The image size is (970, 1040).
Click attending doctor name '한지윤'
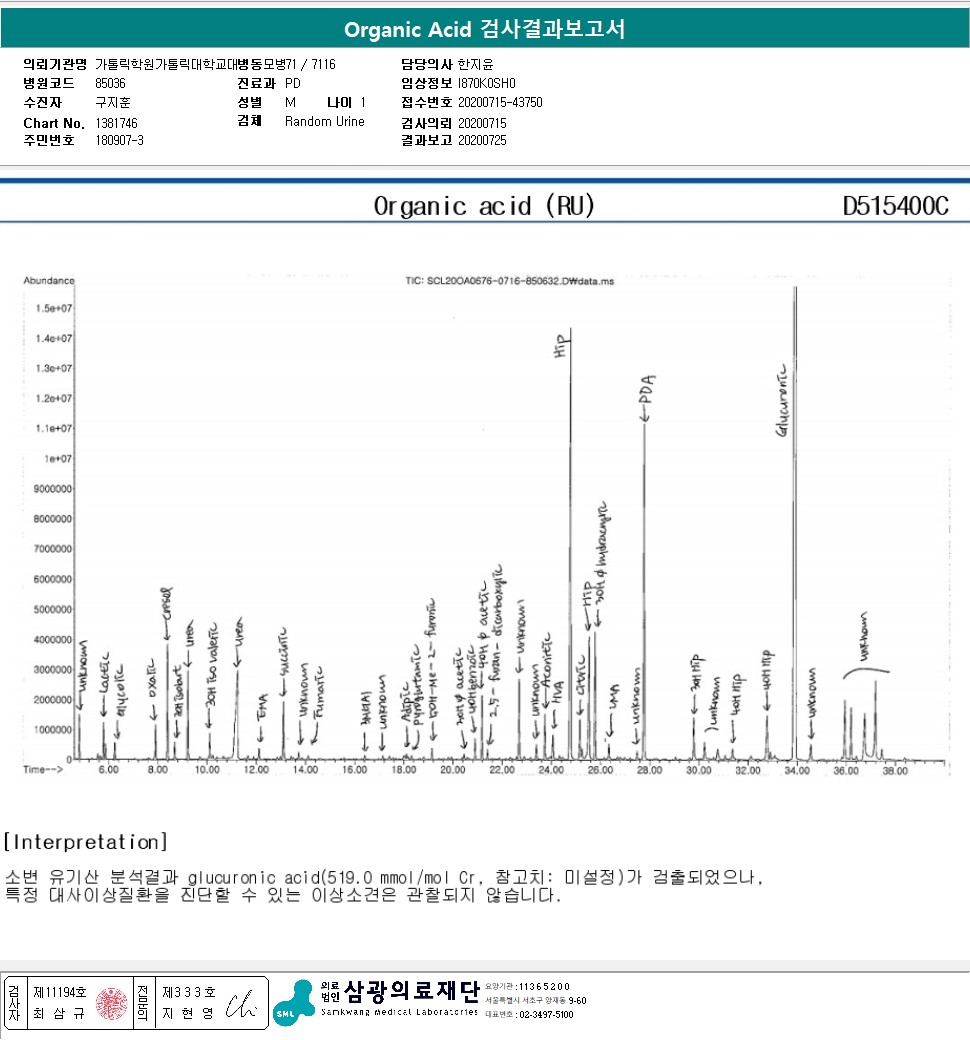(x=475, y=64)
